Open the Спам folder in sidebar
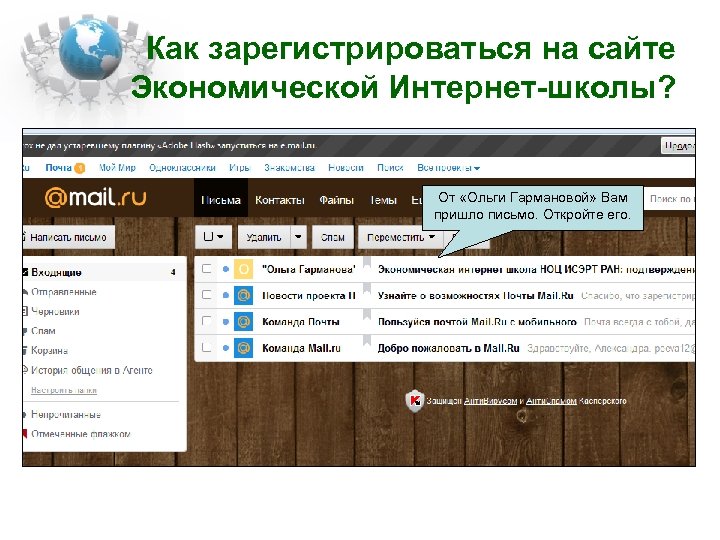This screenshot has width=720, height=540. pos(43,331)
